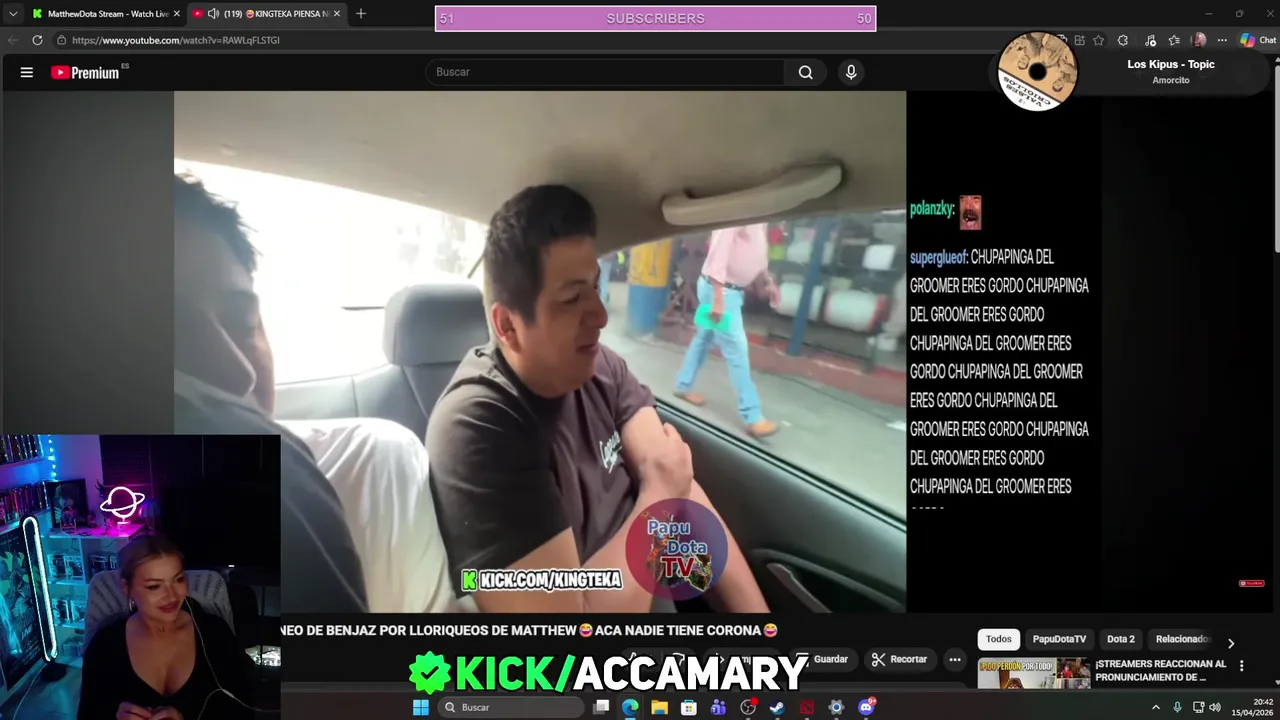Open browser extensions puzzle icon
1280x720 pixels.
[1123, 40]
